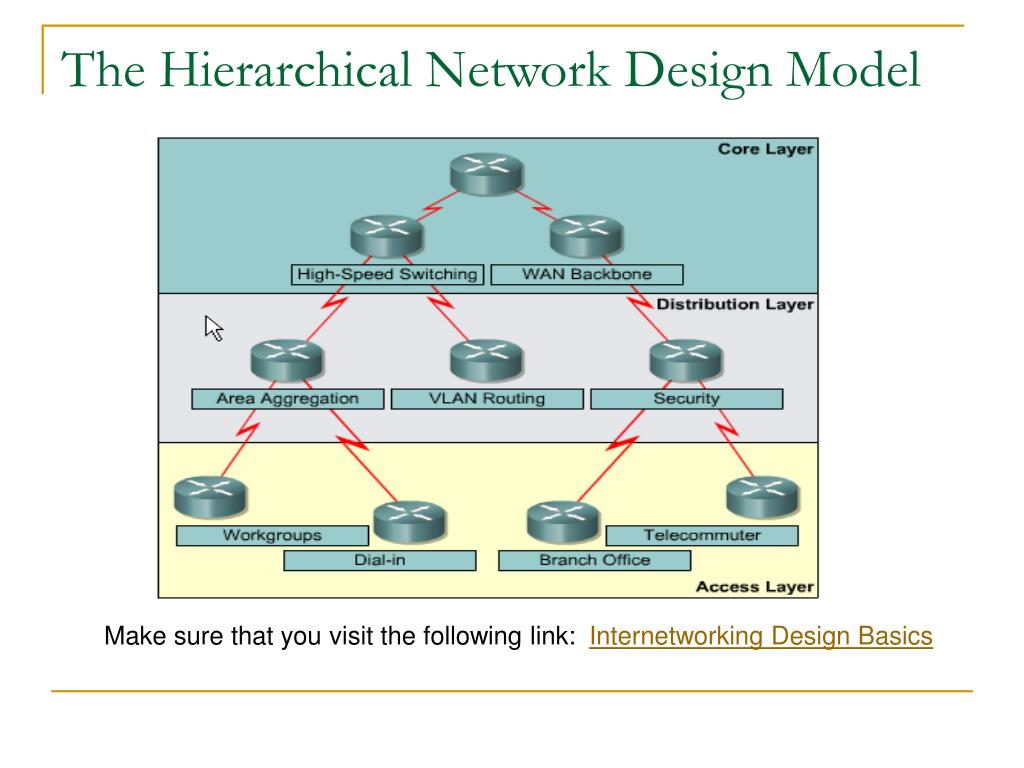Select the Workgroups router icon
The height and width of the screenshot is (768, 1024).
click(x=210, y=498)
